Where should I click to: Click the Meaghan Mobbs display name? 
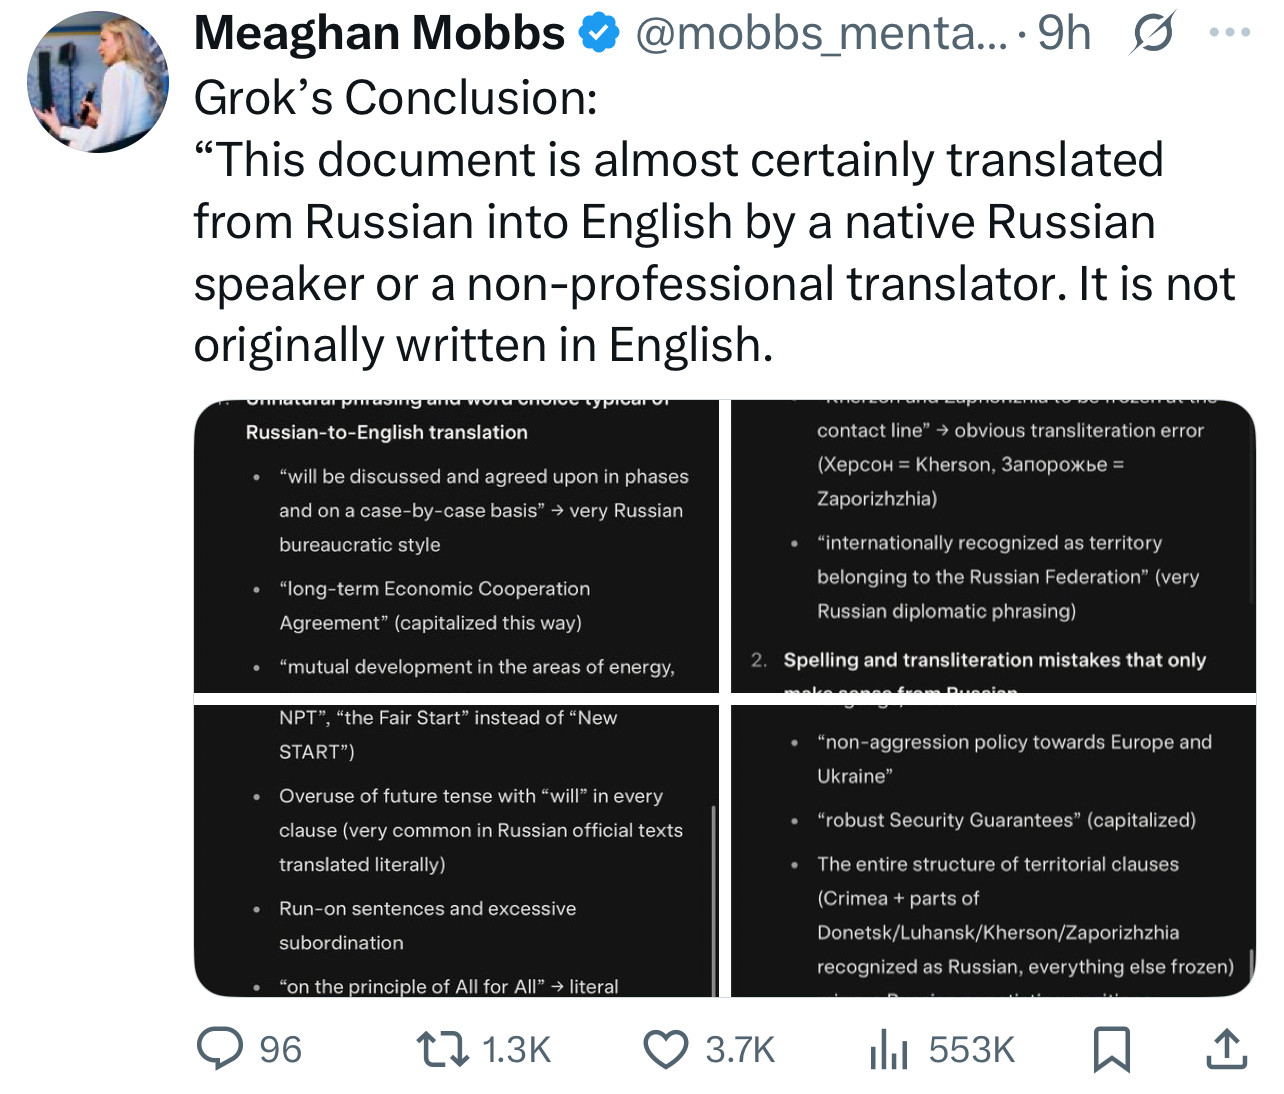(379, 34)
